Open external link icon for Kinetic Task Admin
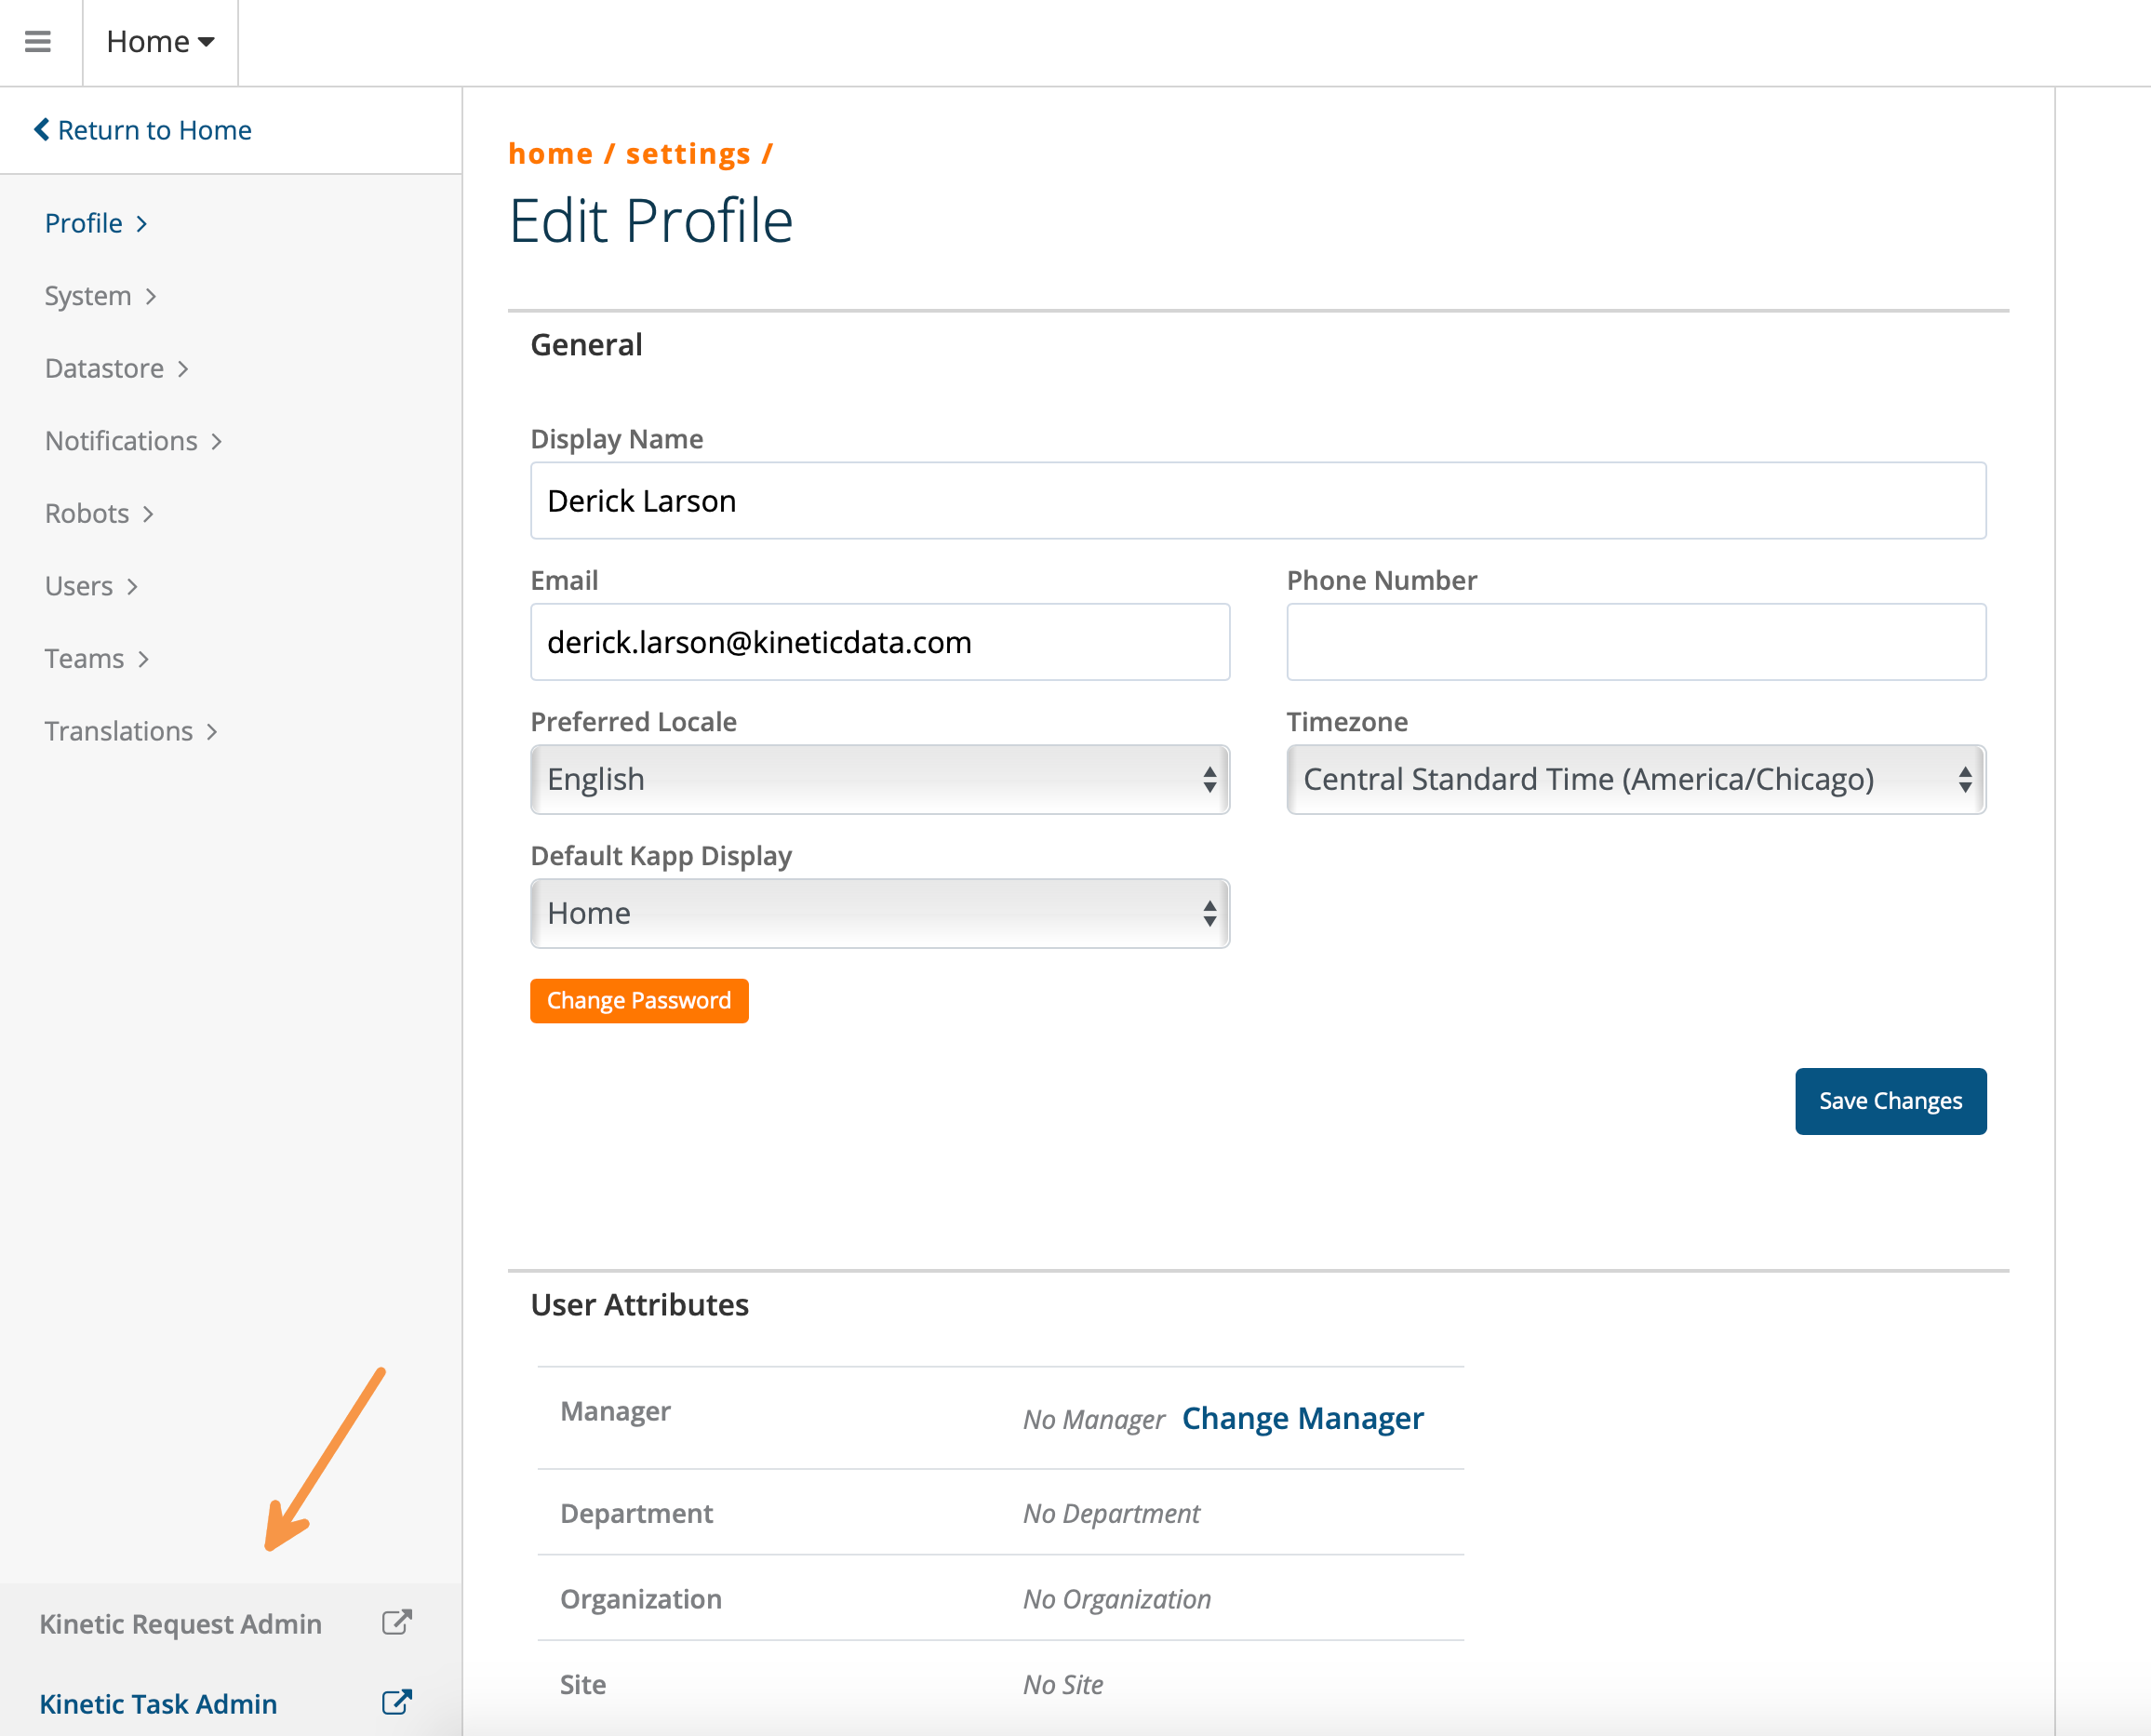 (x=397, y=1702)
